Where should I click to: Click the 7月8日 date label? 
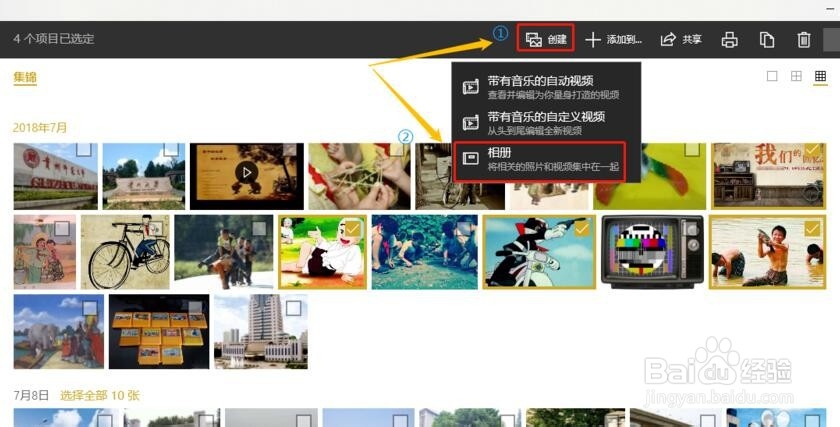31,396
